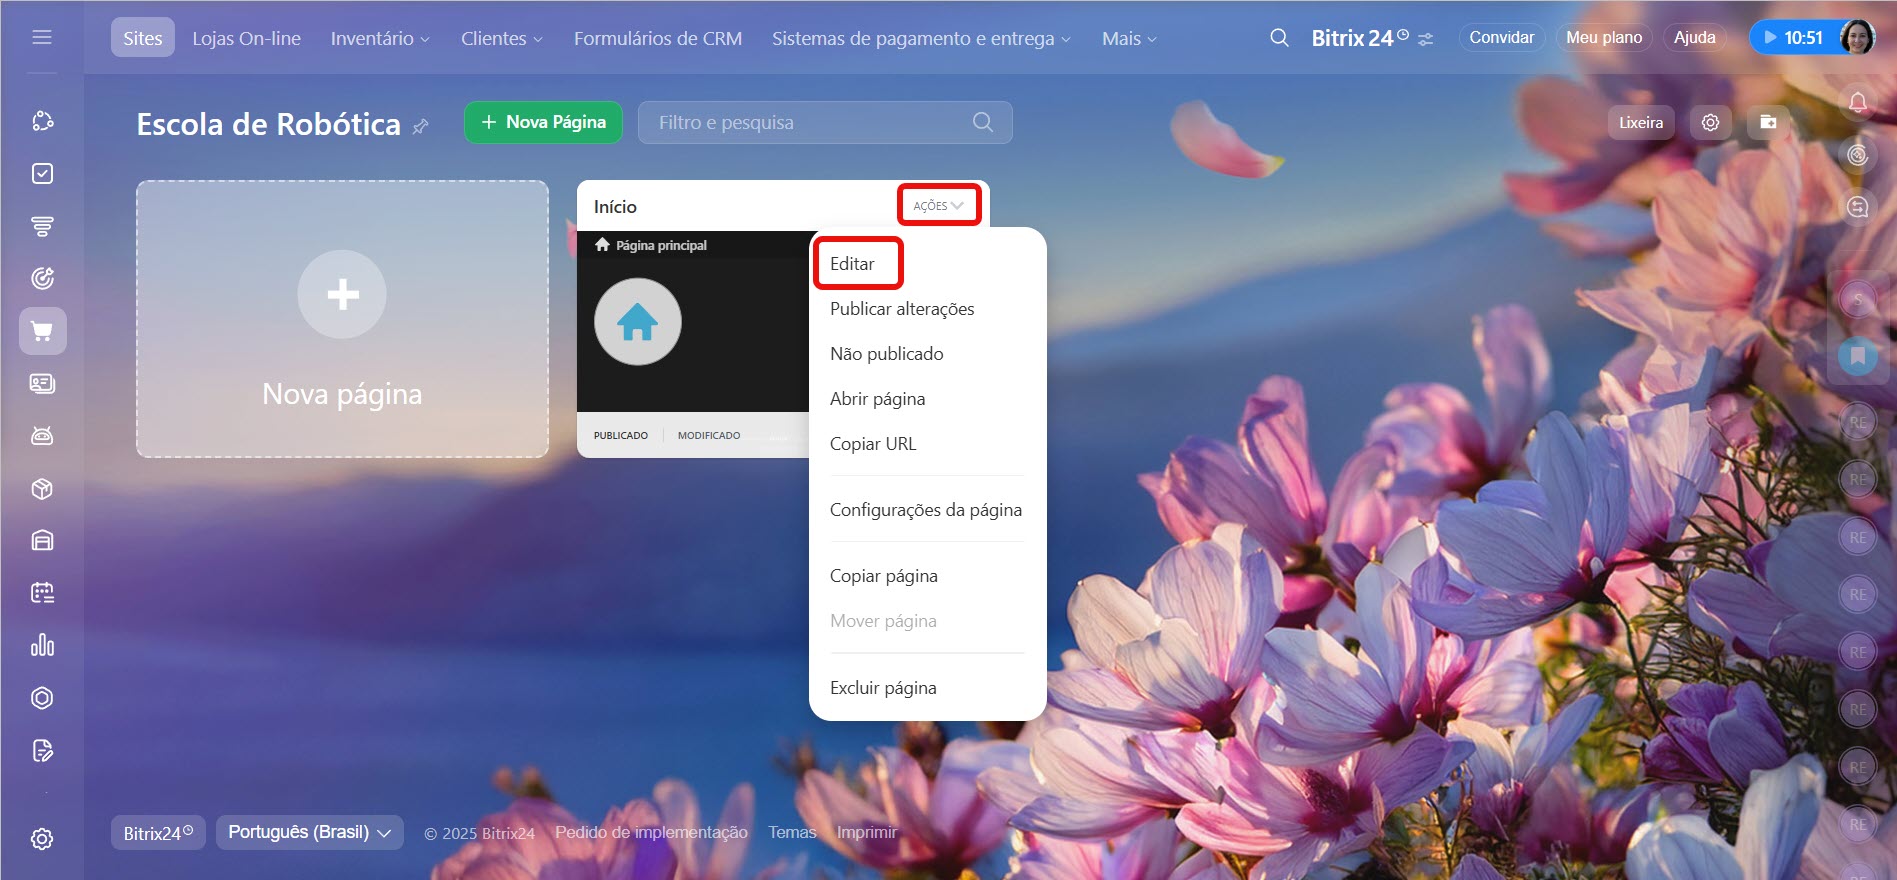Pin the Escola de Robótica page title
Image resolution: width=1897 pixels, height=880 pixels.
tap(421, 126)
